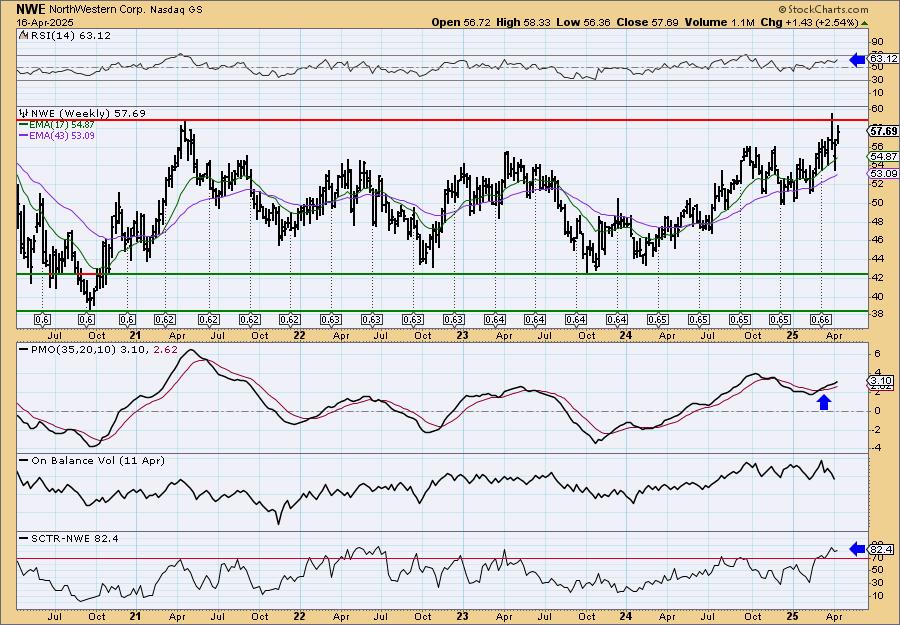Click the NWE (Weekly) 57.69 legend label

coord(88,113)
